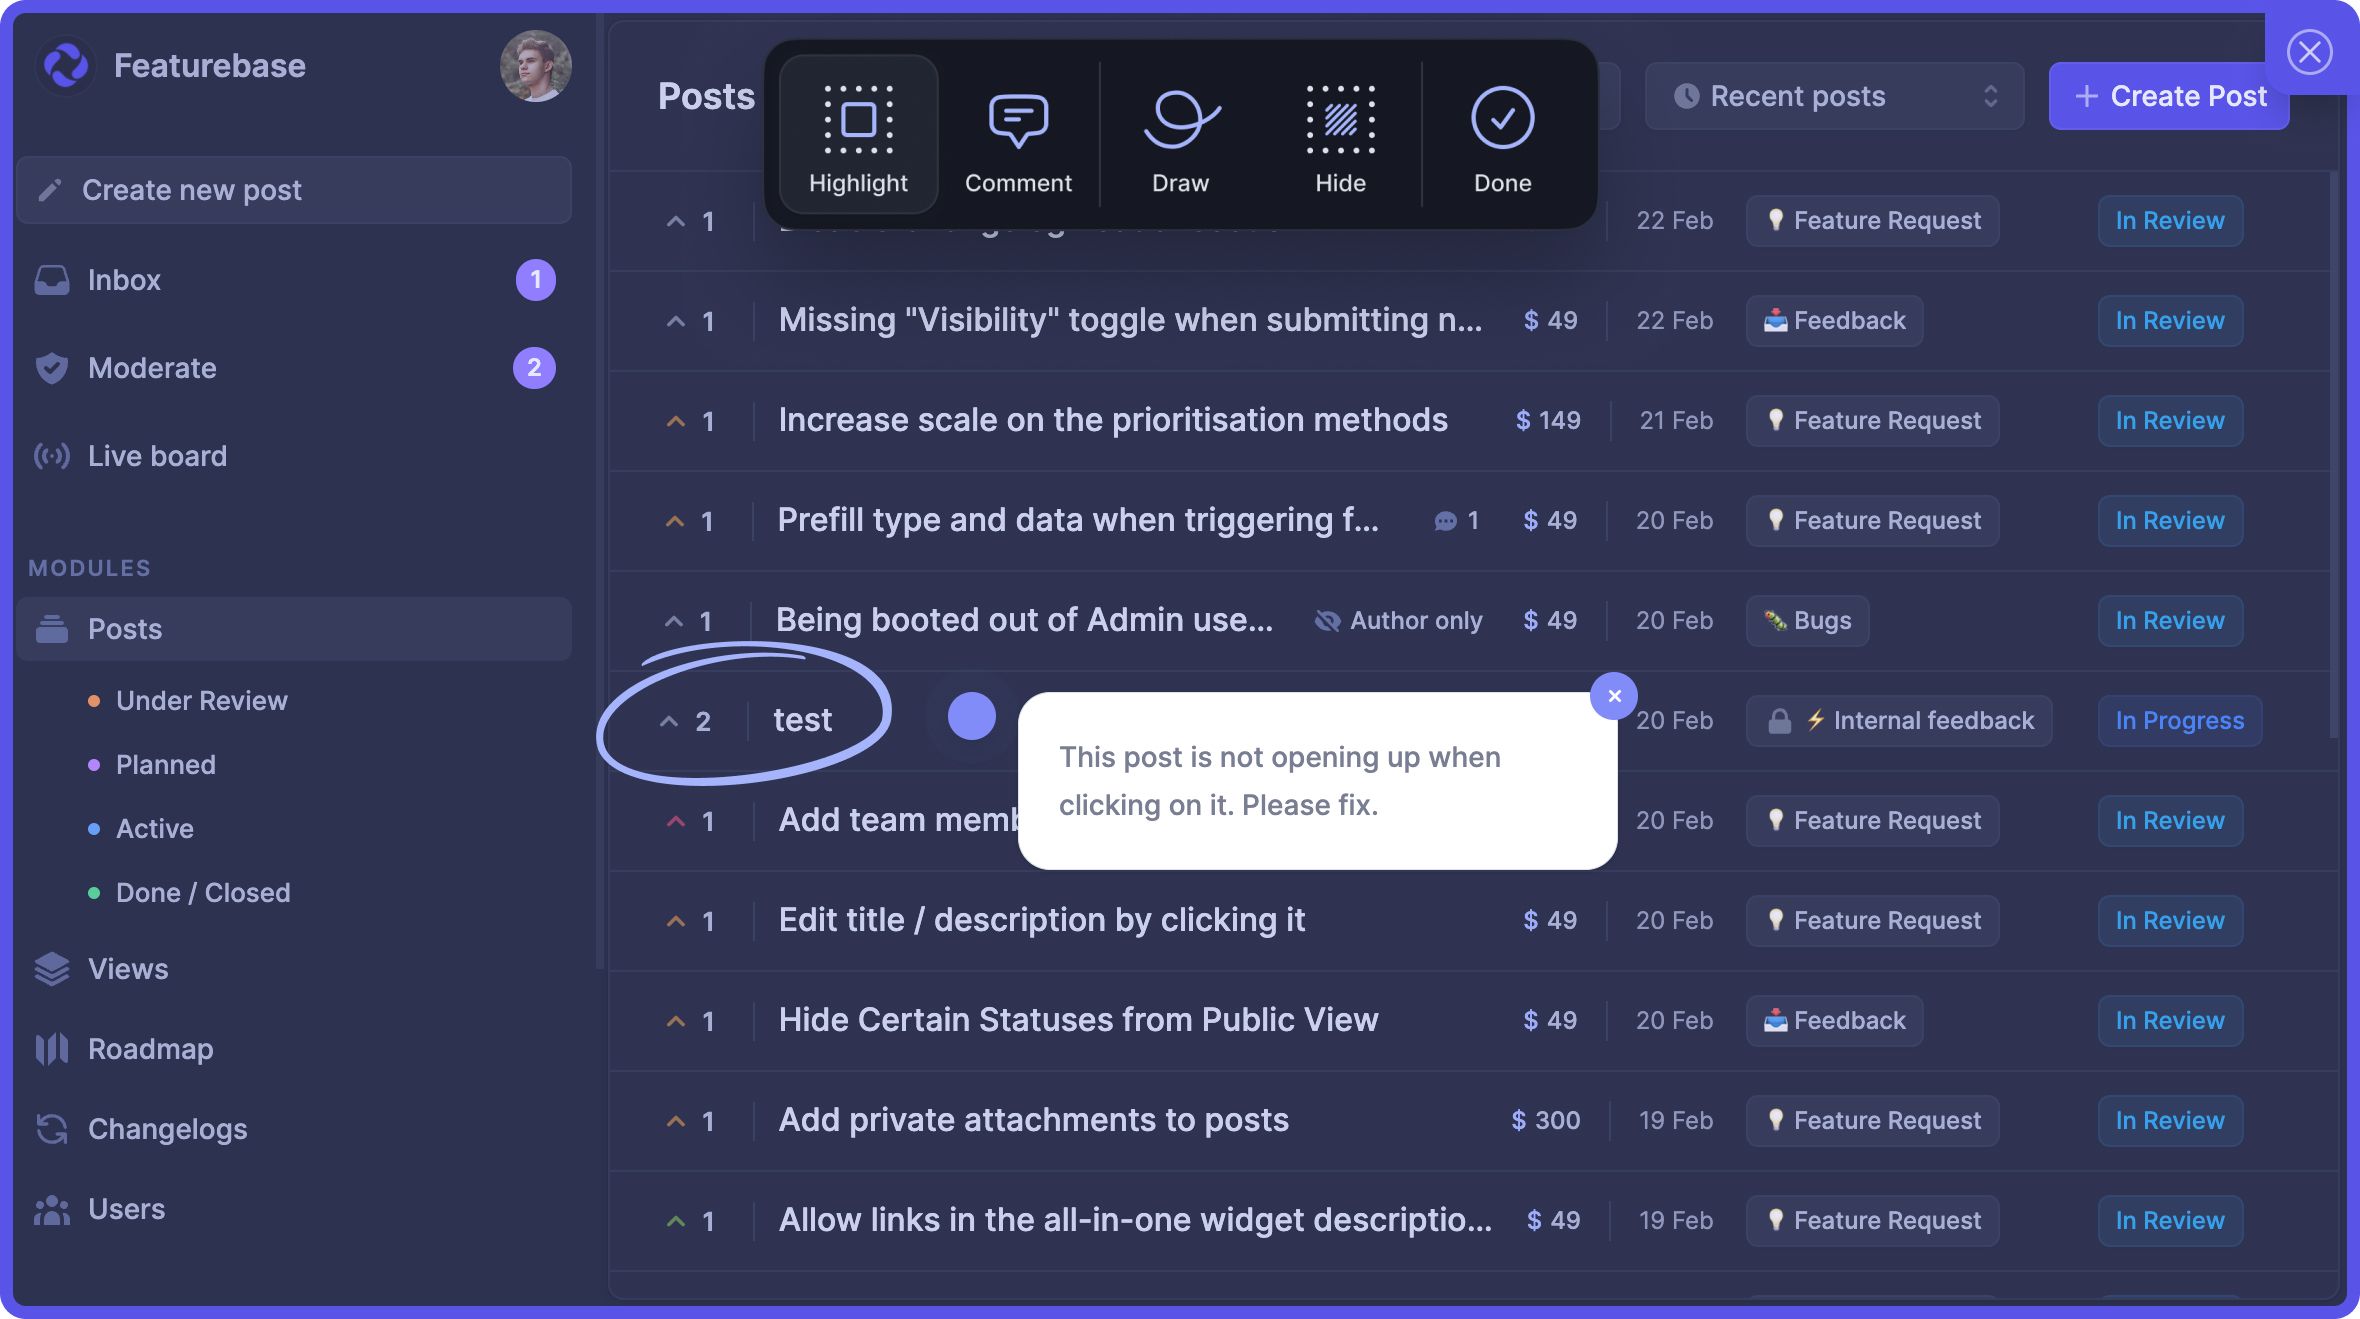
Task: Close the annotation comment popup
Action: click(1614, 695)
